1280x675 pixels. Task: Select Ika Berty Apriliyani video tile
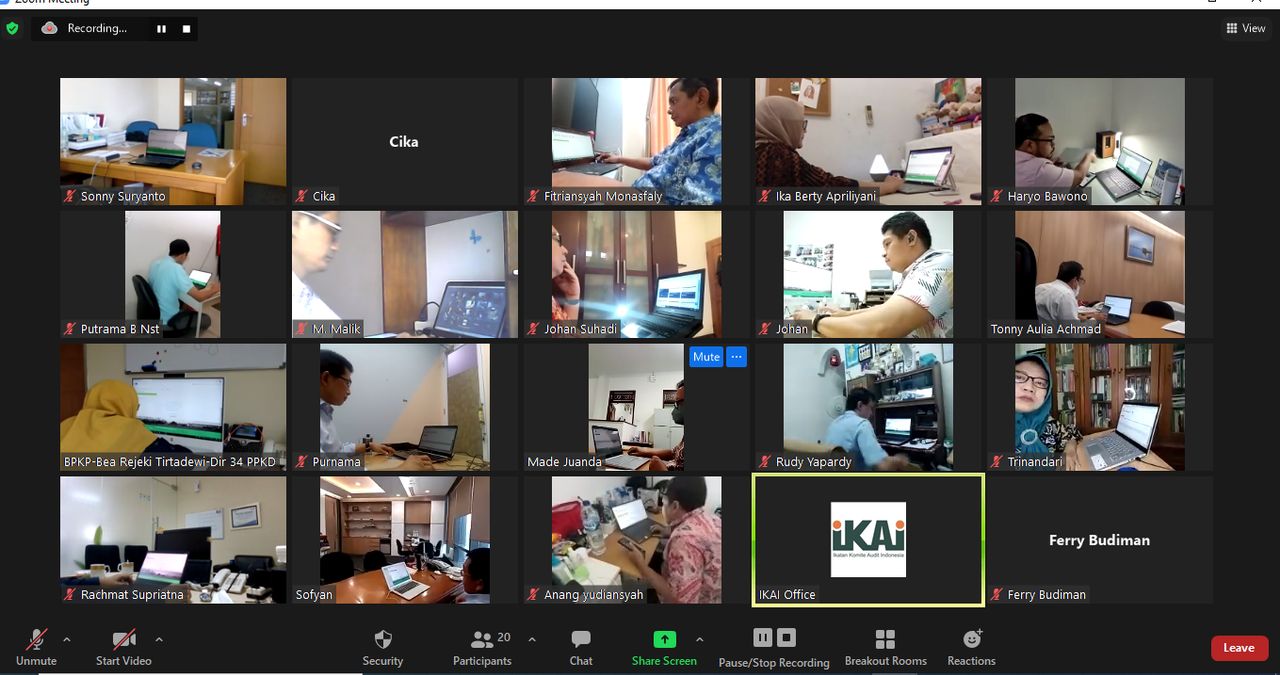[x=868, y=141]
